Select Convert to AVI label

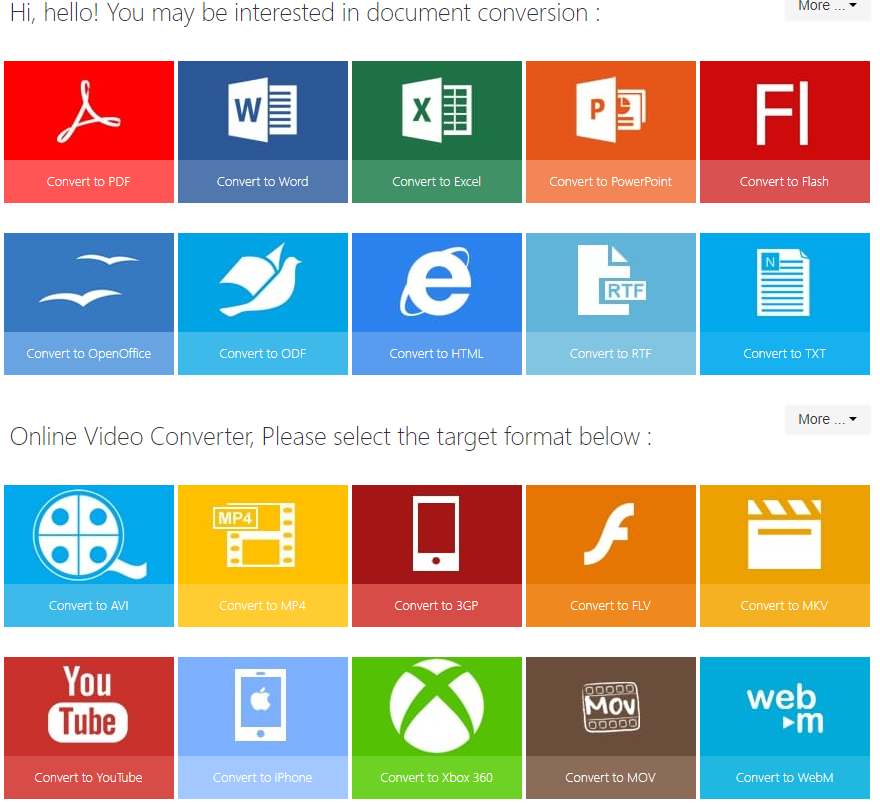89,605
